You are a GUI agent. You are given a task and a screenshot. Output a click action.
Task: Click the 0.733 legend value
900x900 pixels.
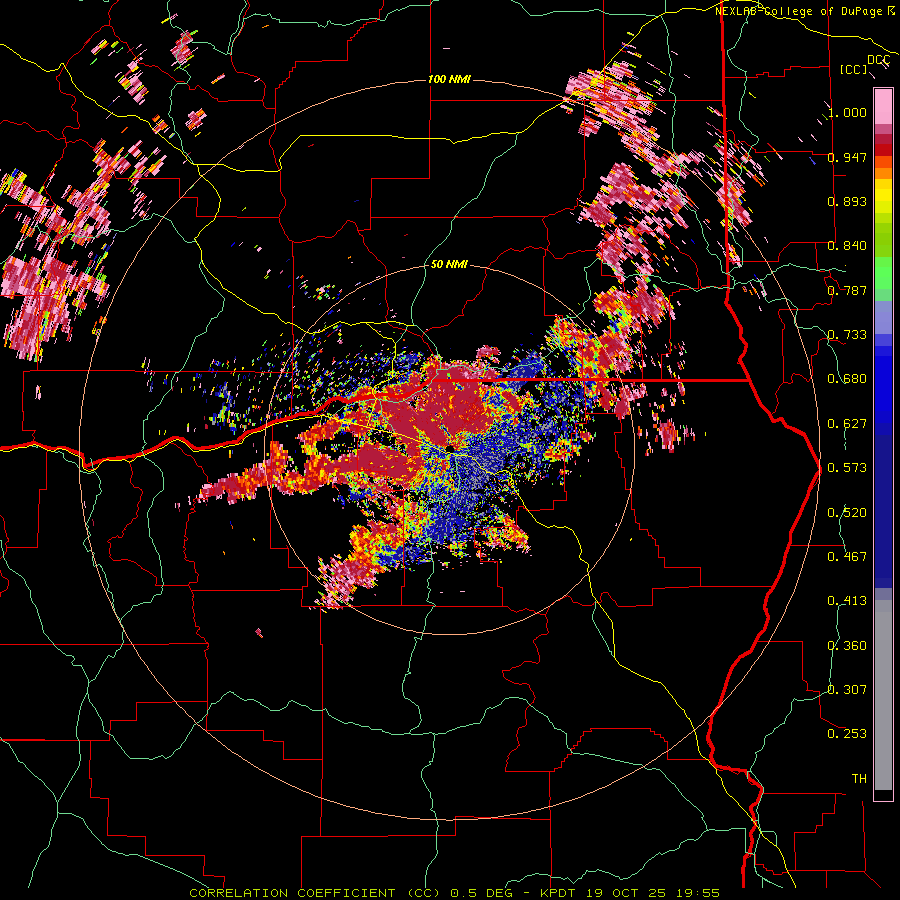[847, 335]
